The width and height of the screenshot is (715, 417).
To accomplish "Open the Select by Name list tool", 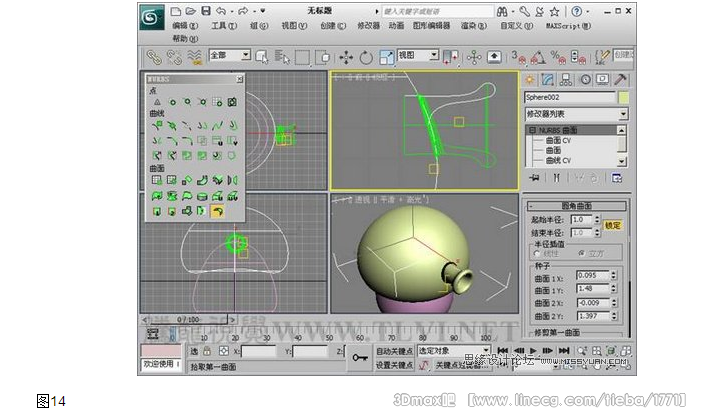I will [x=282, y=57].
